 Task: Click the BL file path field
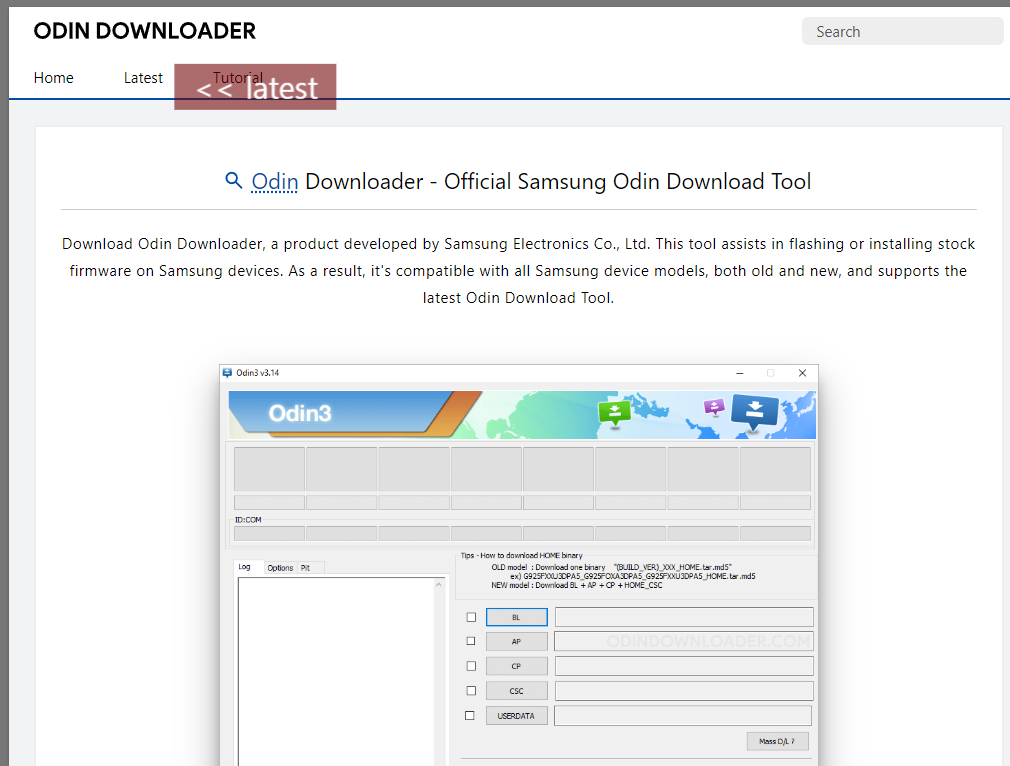(x=684, y=617)
